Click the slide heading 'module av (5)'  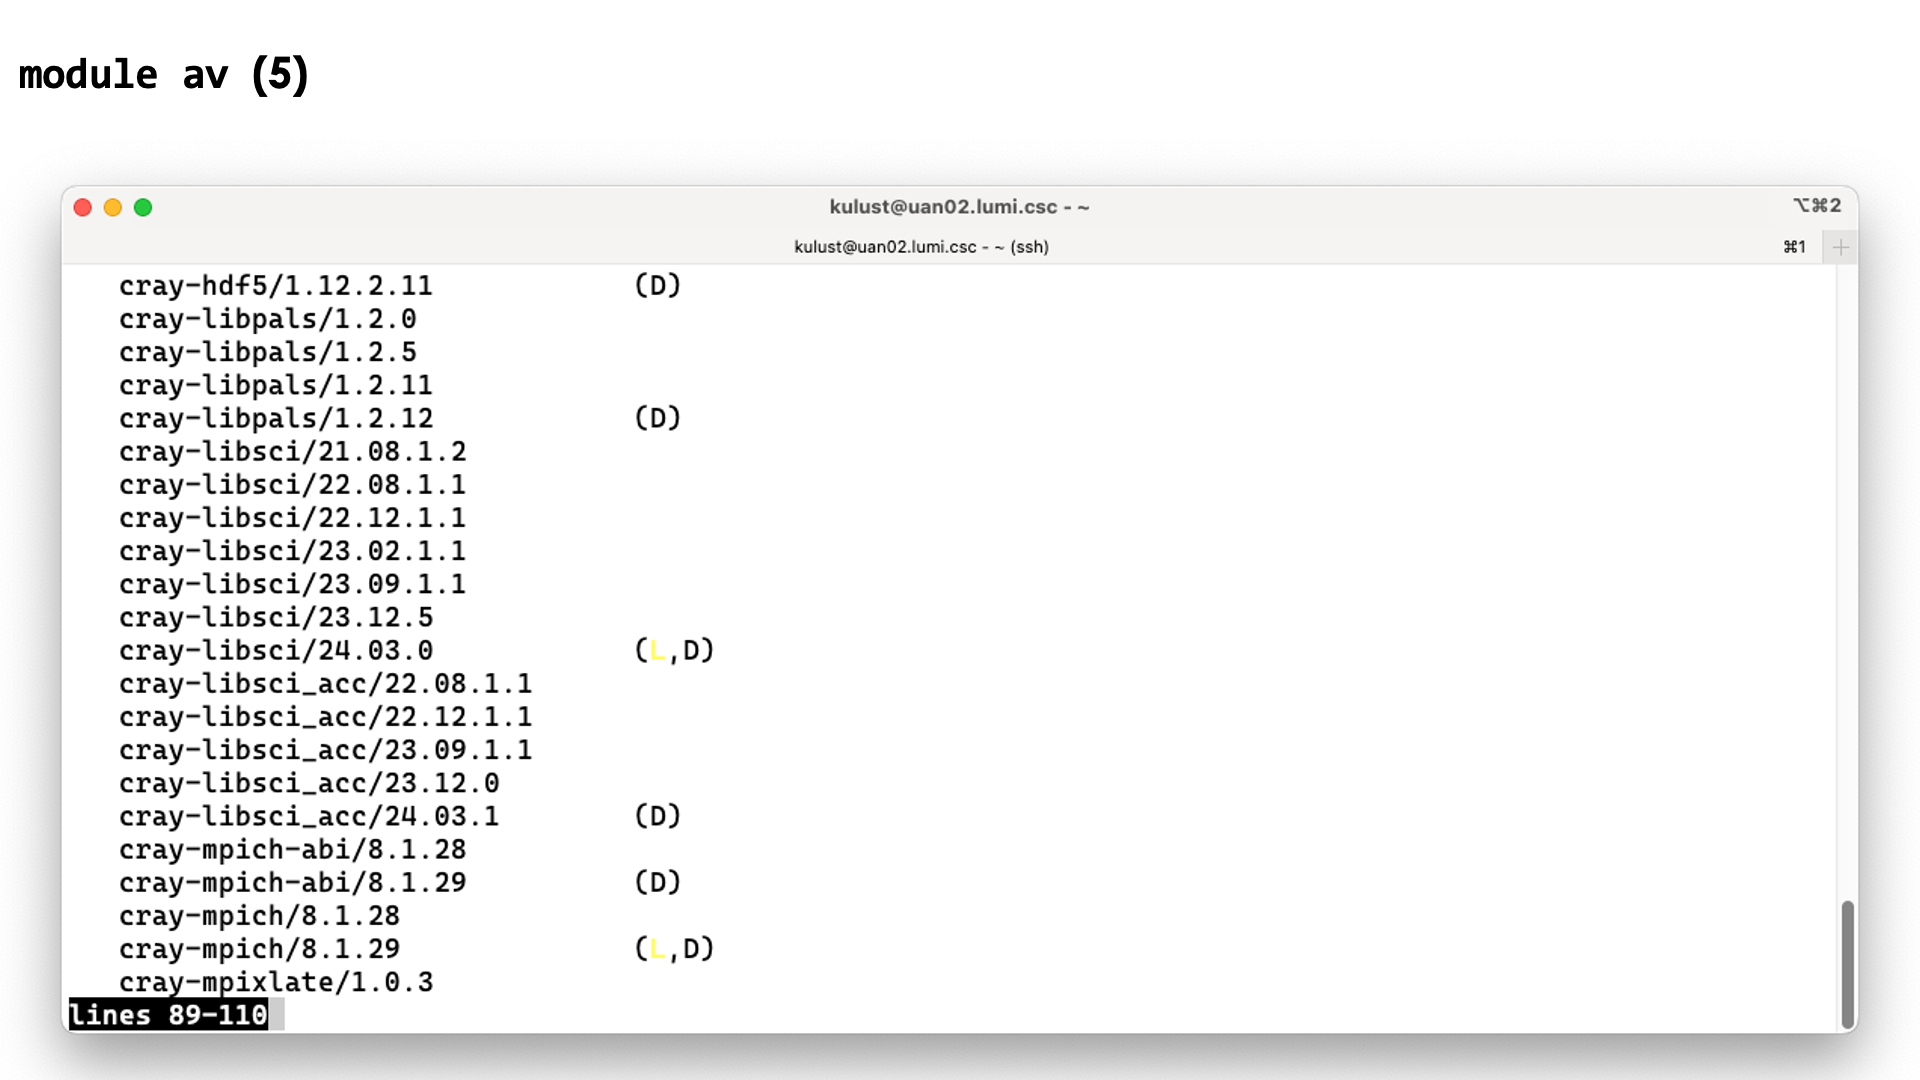pyautogui.click(x=164, y=75)
